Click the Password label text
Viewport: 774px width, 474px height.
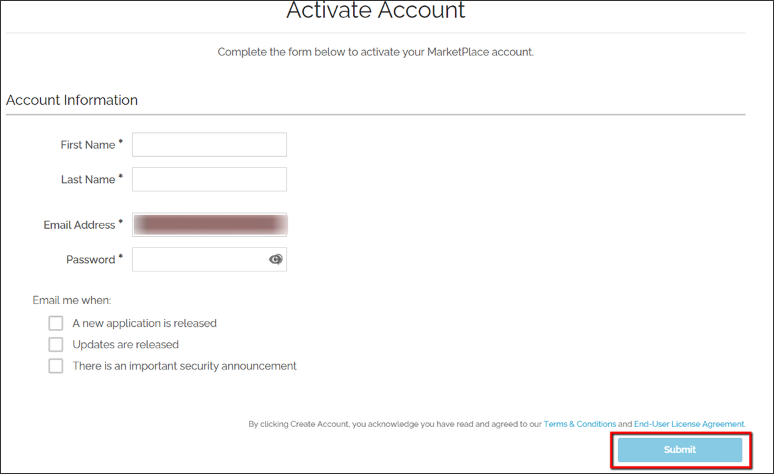91,260
